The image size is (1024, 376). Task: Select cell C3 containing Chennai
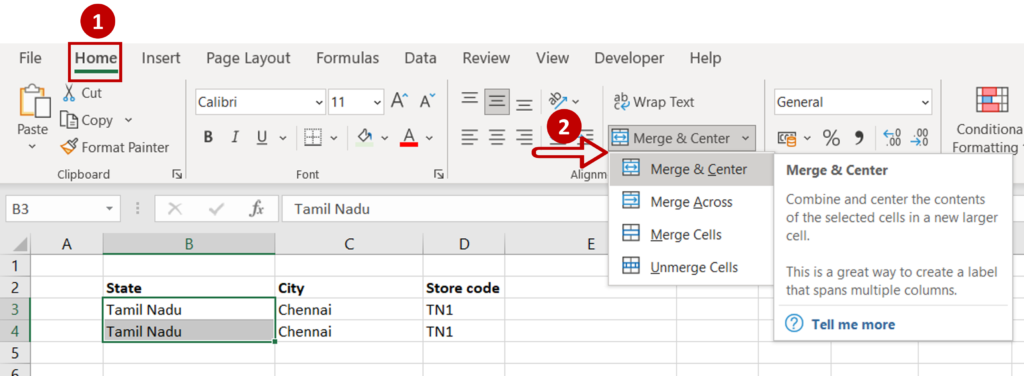[x=349, y=309]
